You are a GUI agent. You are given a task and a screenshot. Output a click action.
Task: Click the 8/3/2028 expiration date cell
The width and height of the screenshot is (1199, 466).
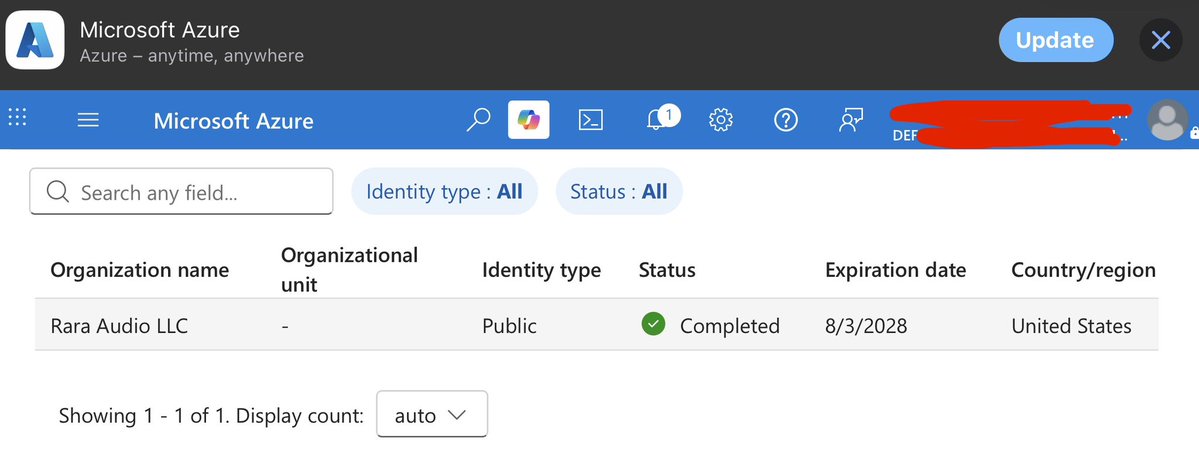click(866, 326)
